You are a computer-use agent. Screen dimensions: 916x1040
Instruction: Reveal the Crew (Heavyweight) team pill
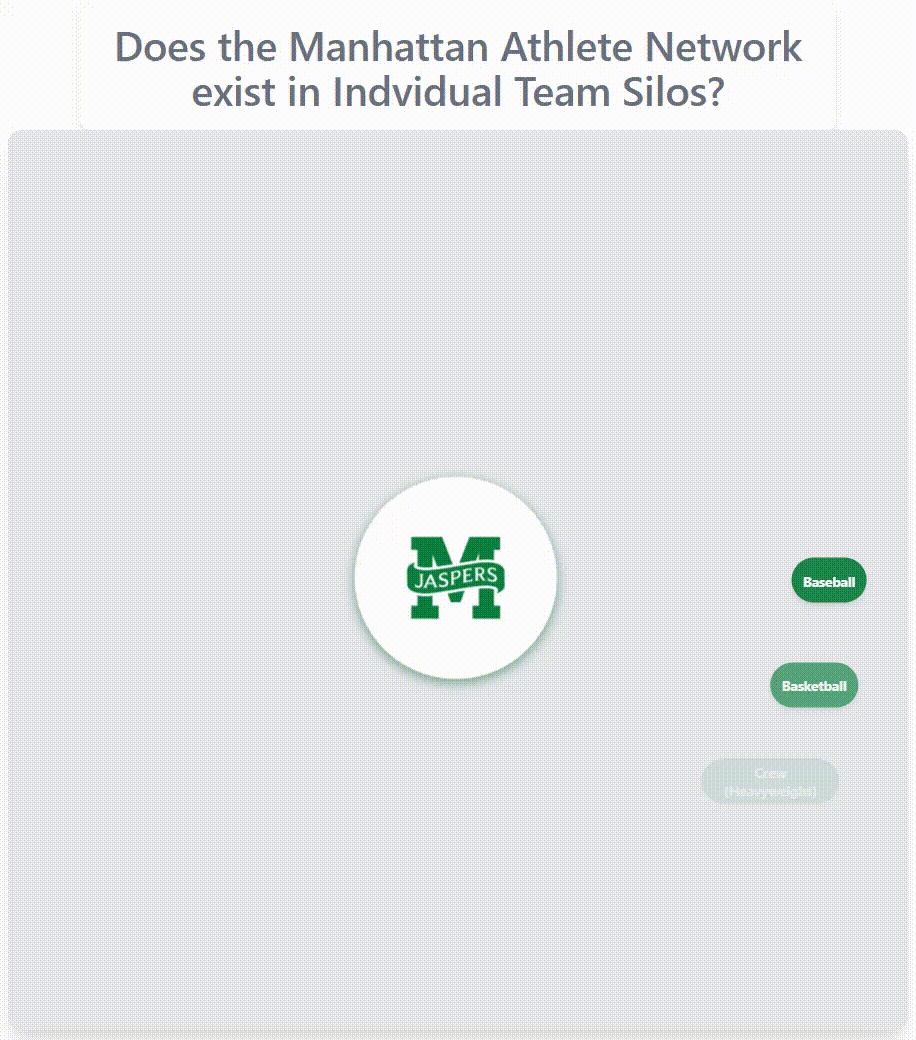(770, 782)
